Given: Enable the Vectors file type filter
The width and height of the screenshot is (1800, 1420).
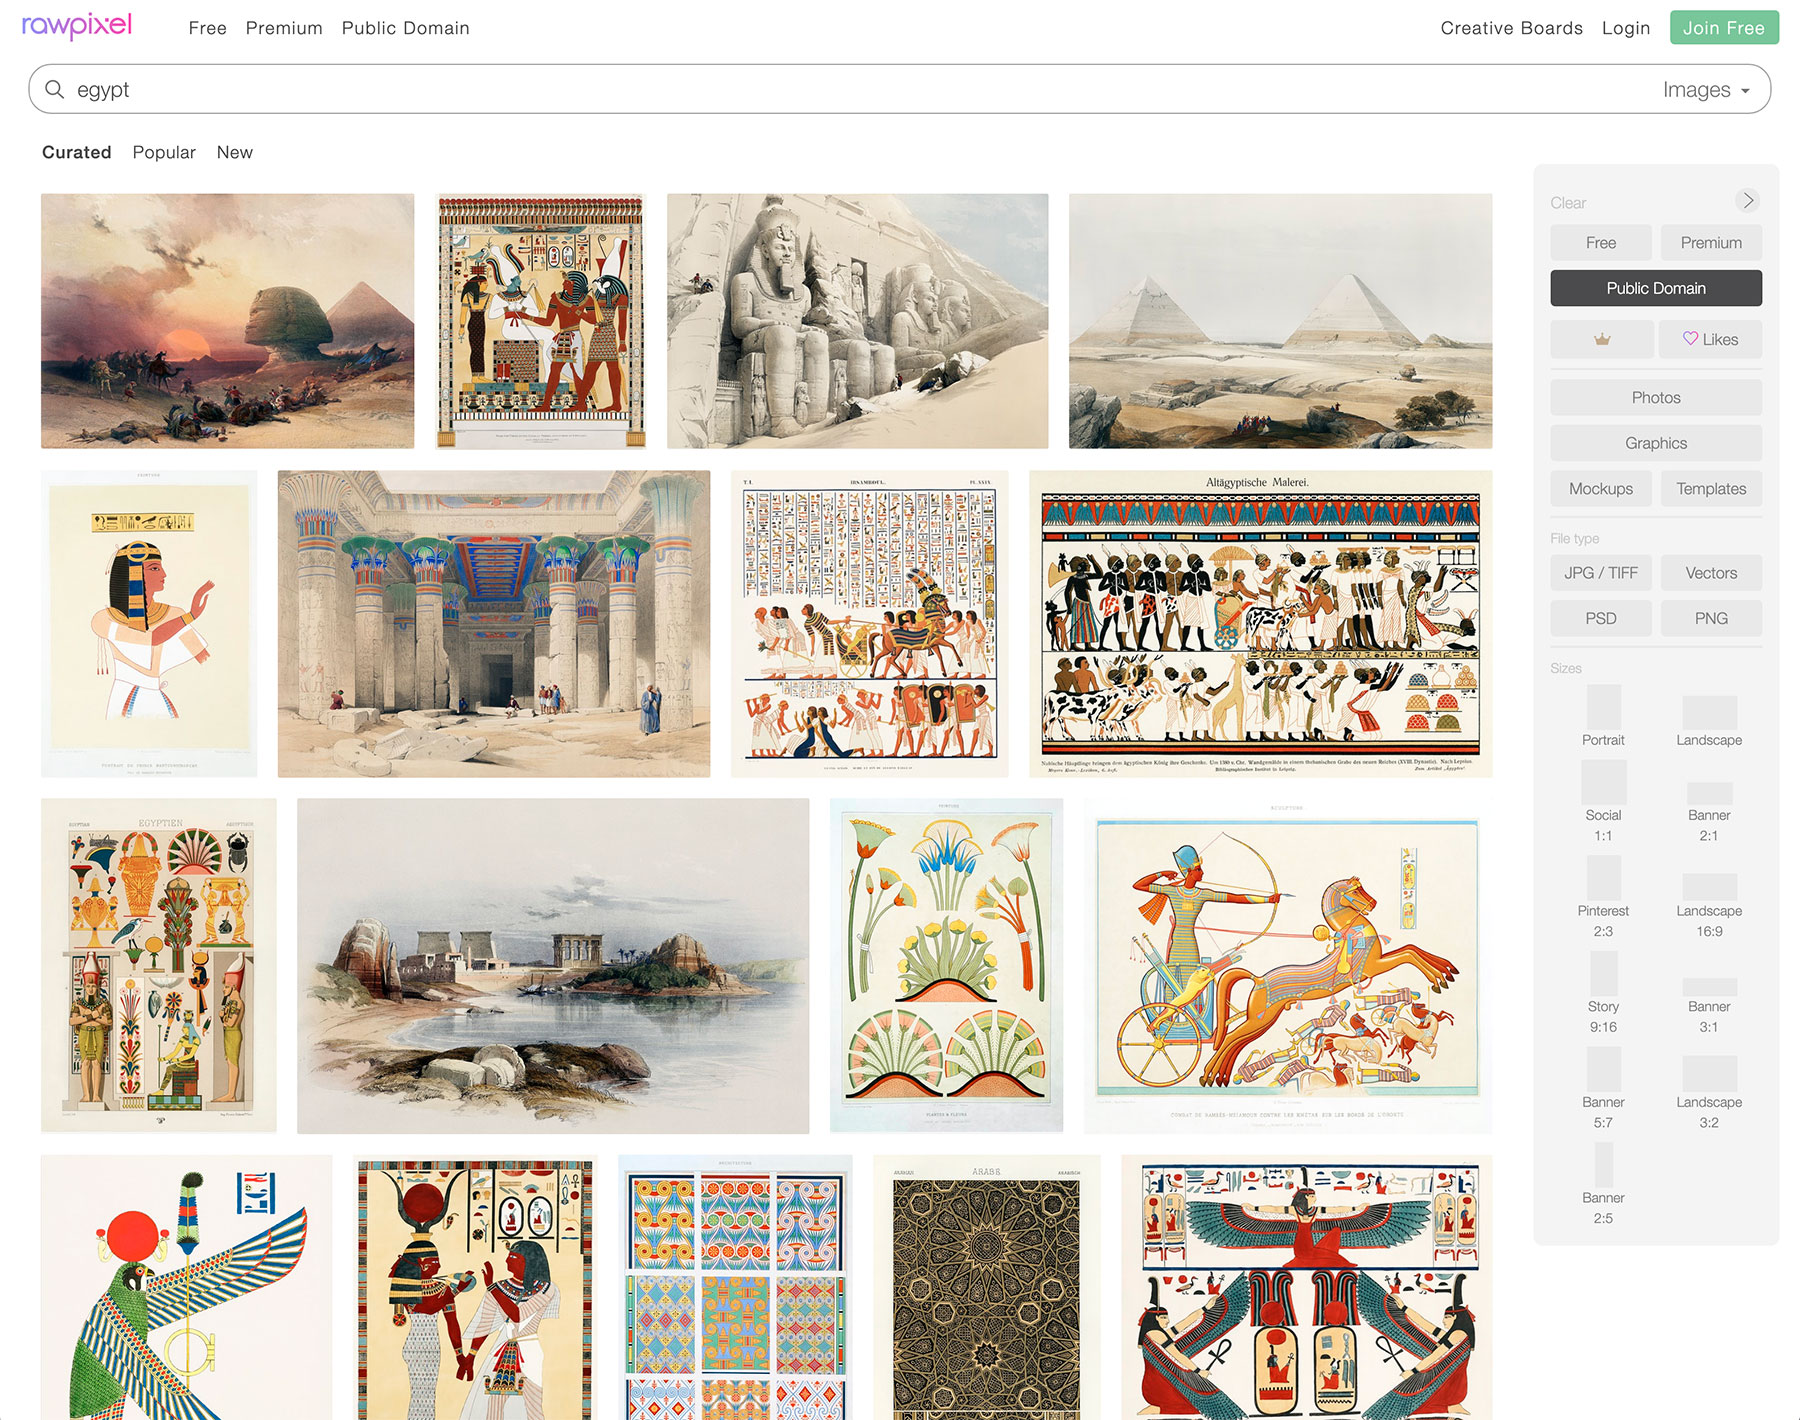Looking at the screenshot, I should coord(1710,573).
